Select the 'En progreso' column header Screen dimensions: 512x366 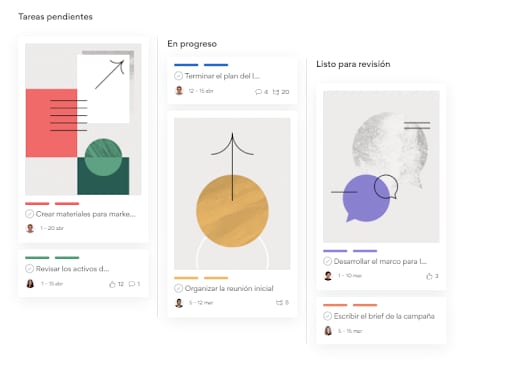[192, 44]
